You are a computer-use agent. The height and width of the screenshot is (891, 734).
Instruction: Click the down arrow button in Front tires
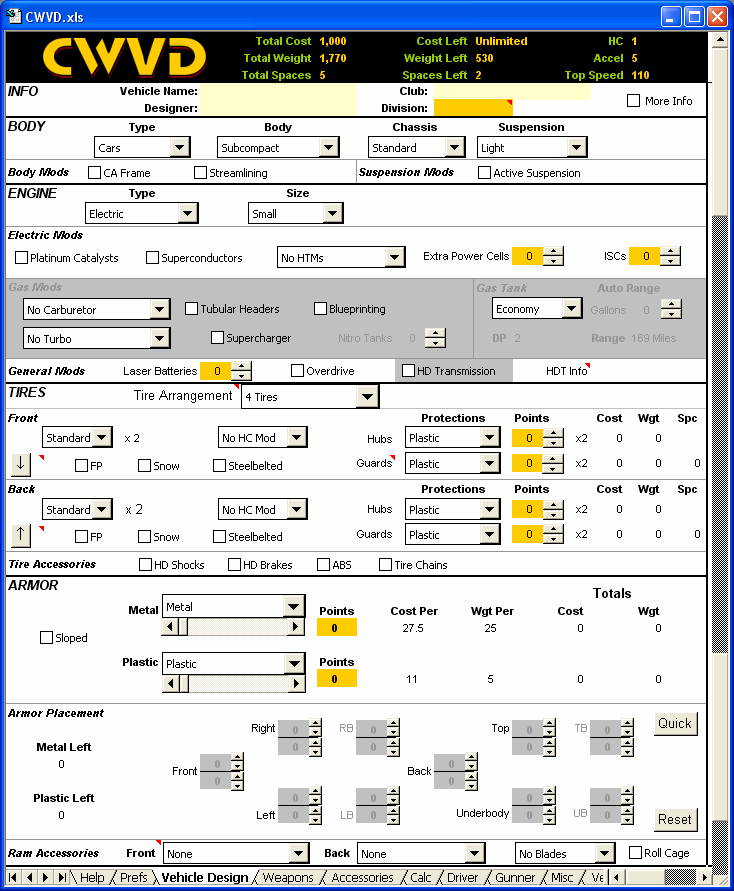coord(22,463)
